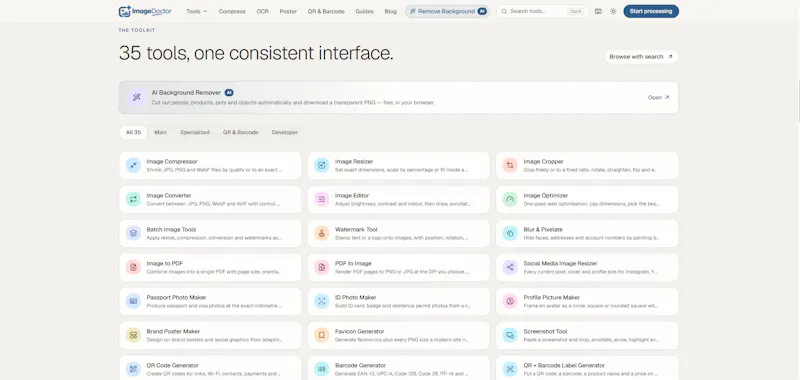This screenshot has height=380, width=800.
Task: Click the Image Compressor title text
Action: (x=172, y=162)
